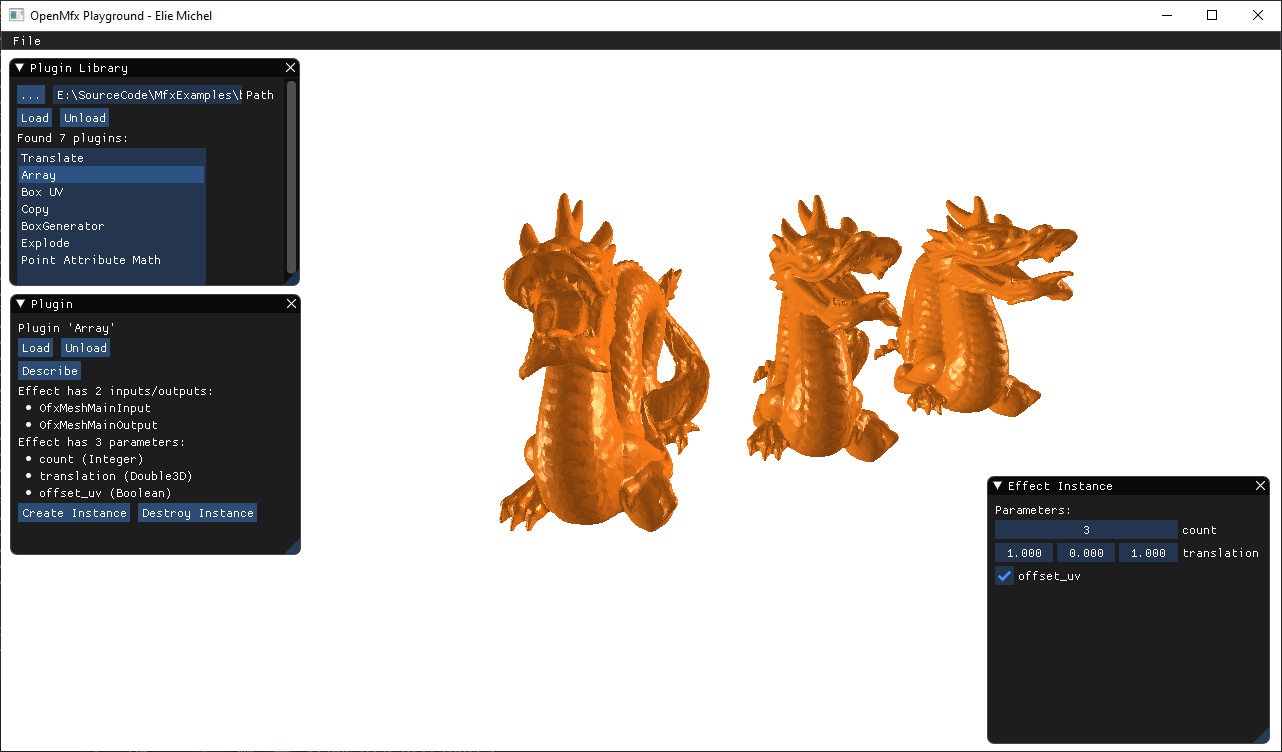Close the Plugin panel
This screenshot has width=1282, height=752.
pyautogui.click(x=291, y=304)
